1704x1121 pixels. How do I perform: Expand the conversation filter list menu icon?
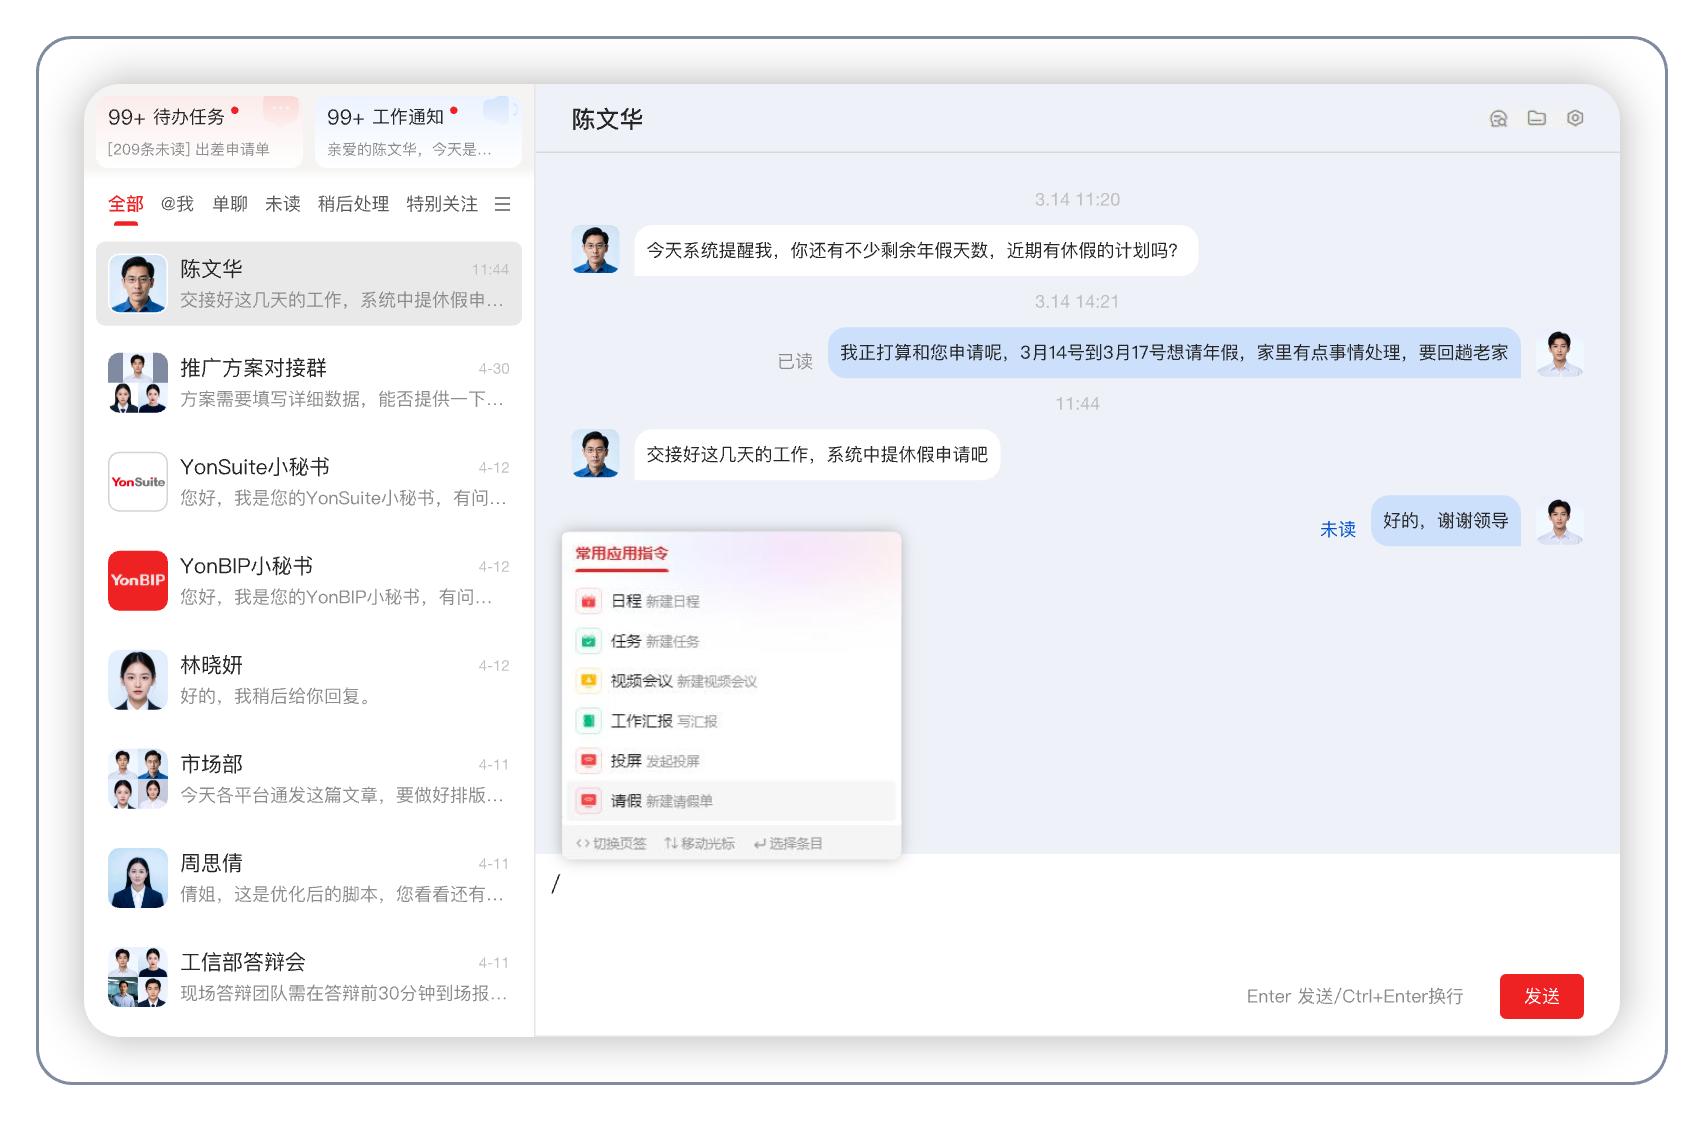(x=503, y=204)
